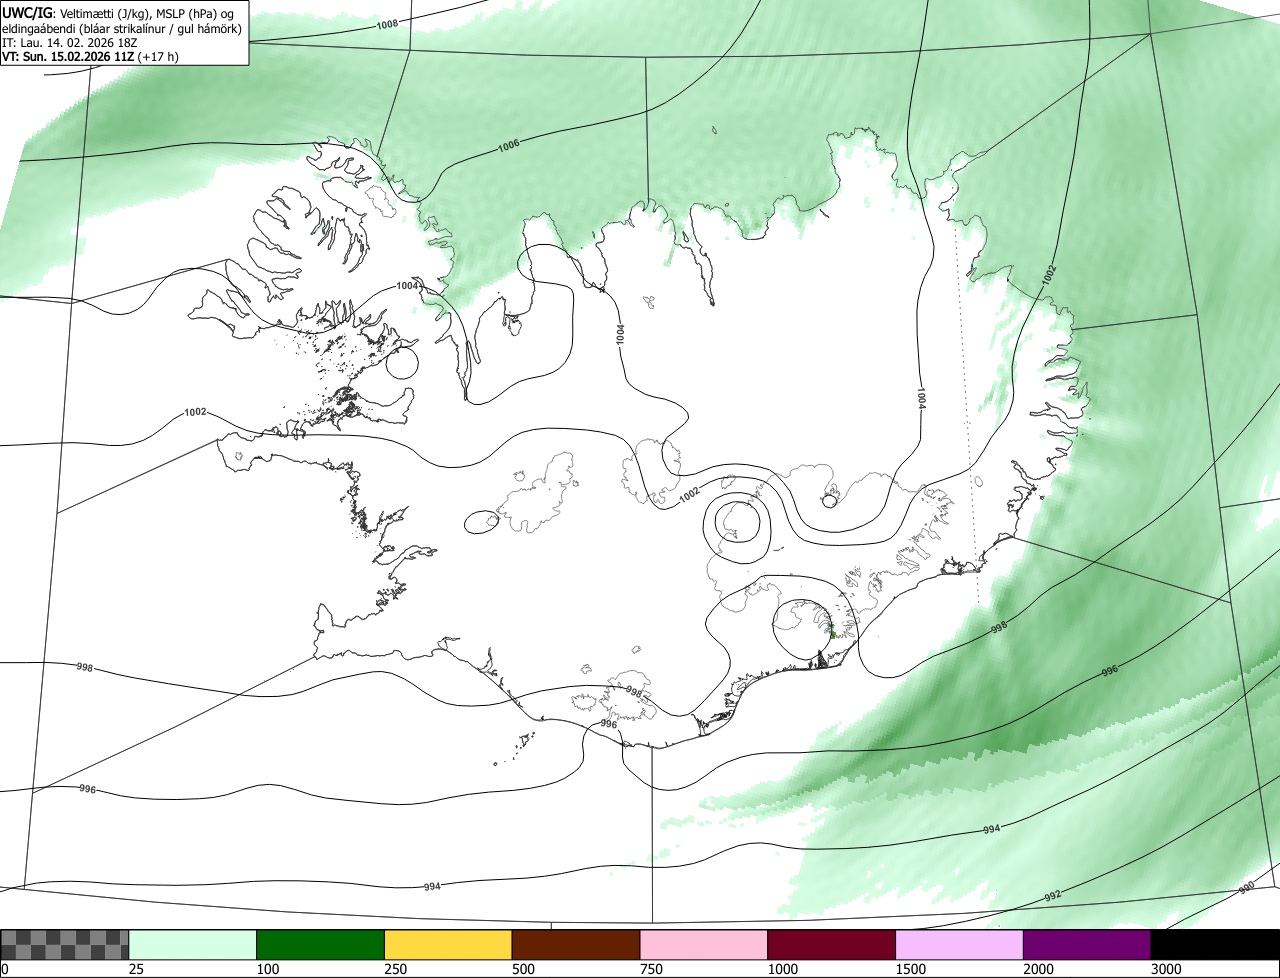This screenshot has height=978, width=1280.
Task: Click the "VT: Sun. 15.02.2026 11Z" valid time
Action: point(70,57)
